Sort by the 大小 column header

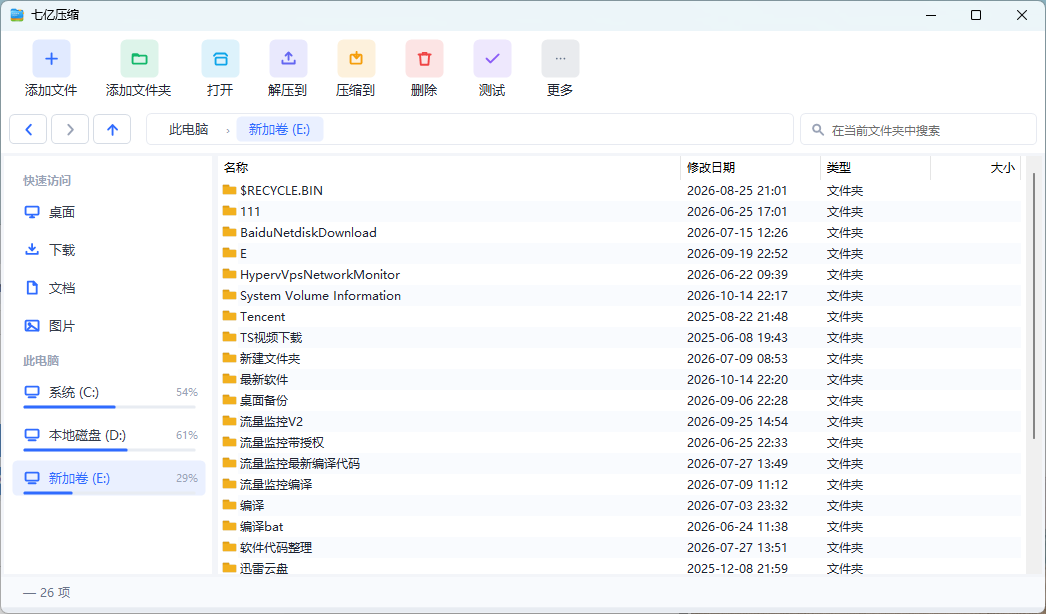[x=975, y=168]
